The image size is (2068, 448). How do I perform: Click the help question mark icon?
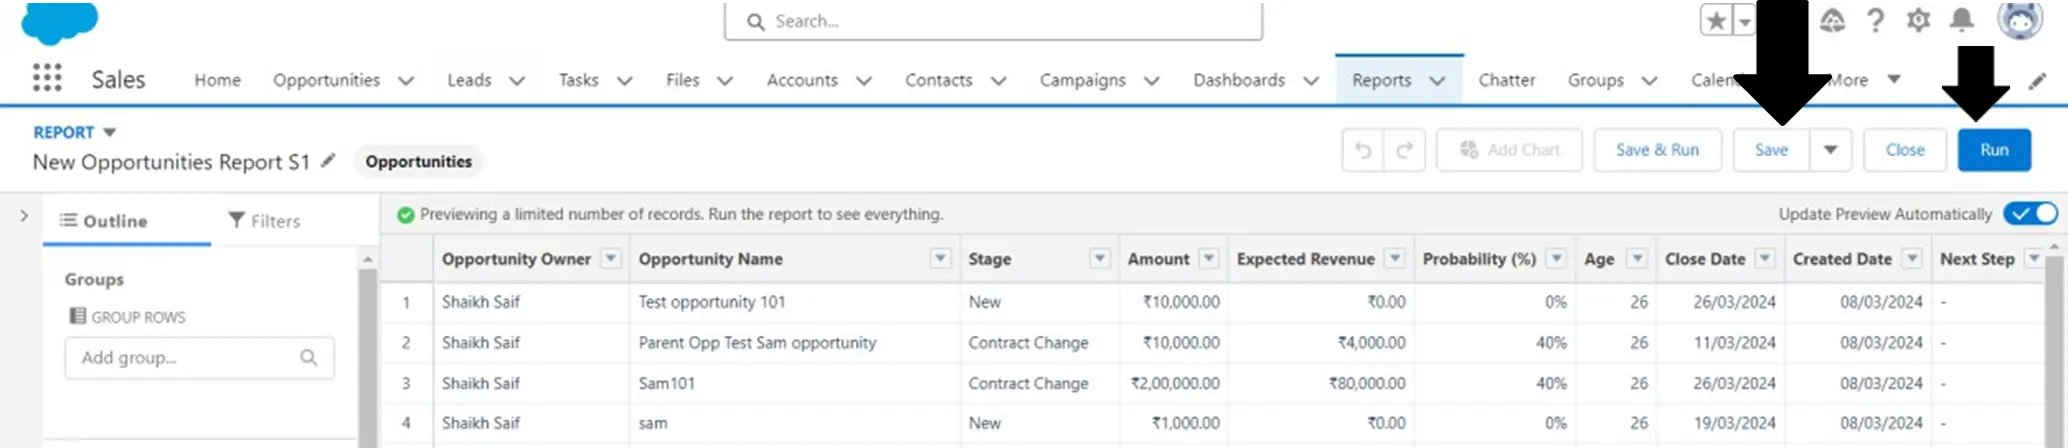tap(1875, 20)
